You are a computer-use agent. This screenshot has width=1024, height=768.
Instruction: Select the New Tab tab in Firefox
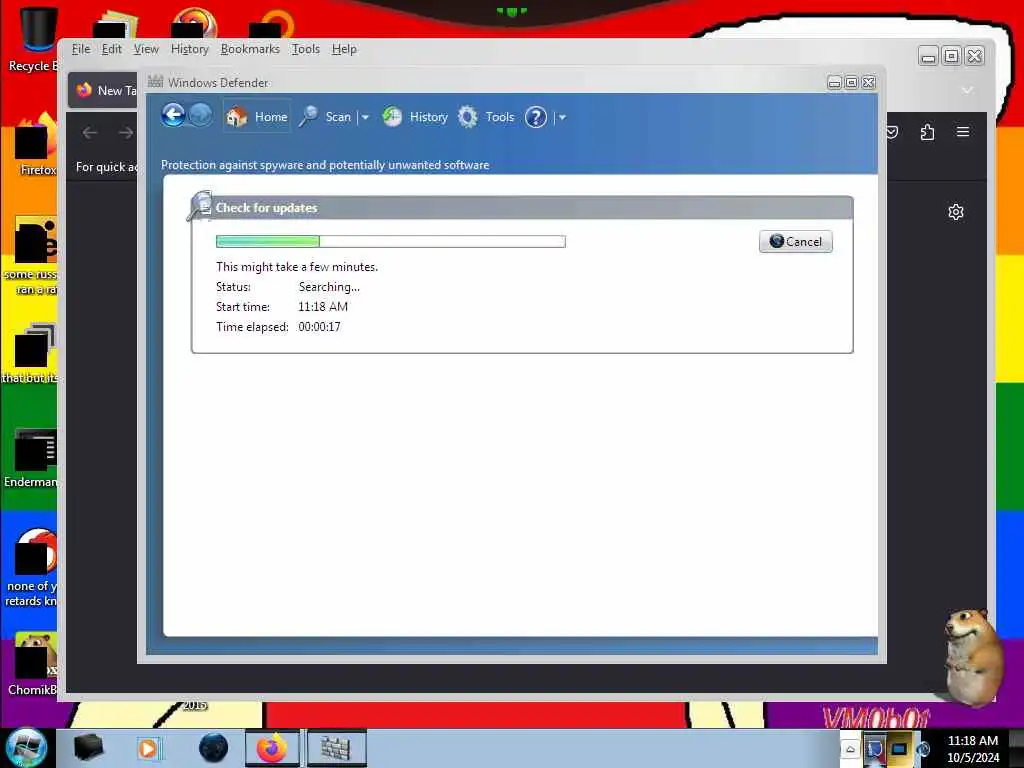(103, 90)
